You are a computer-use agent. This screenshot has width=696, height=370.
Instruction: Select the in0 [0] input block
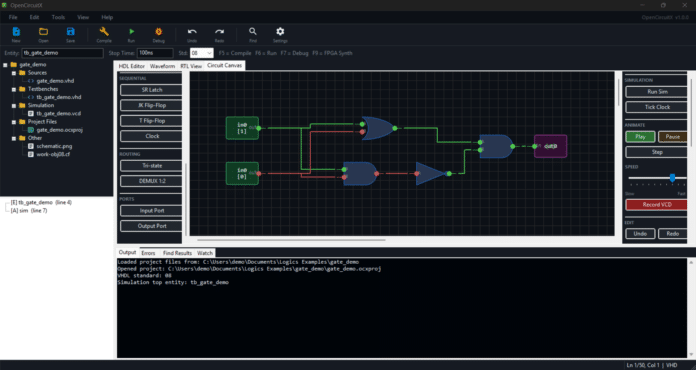[242, 173]
